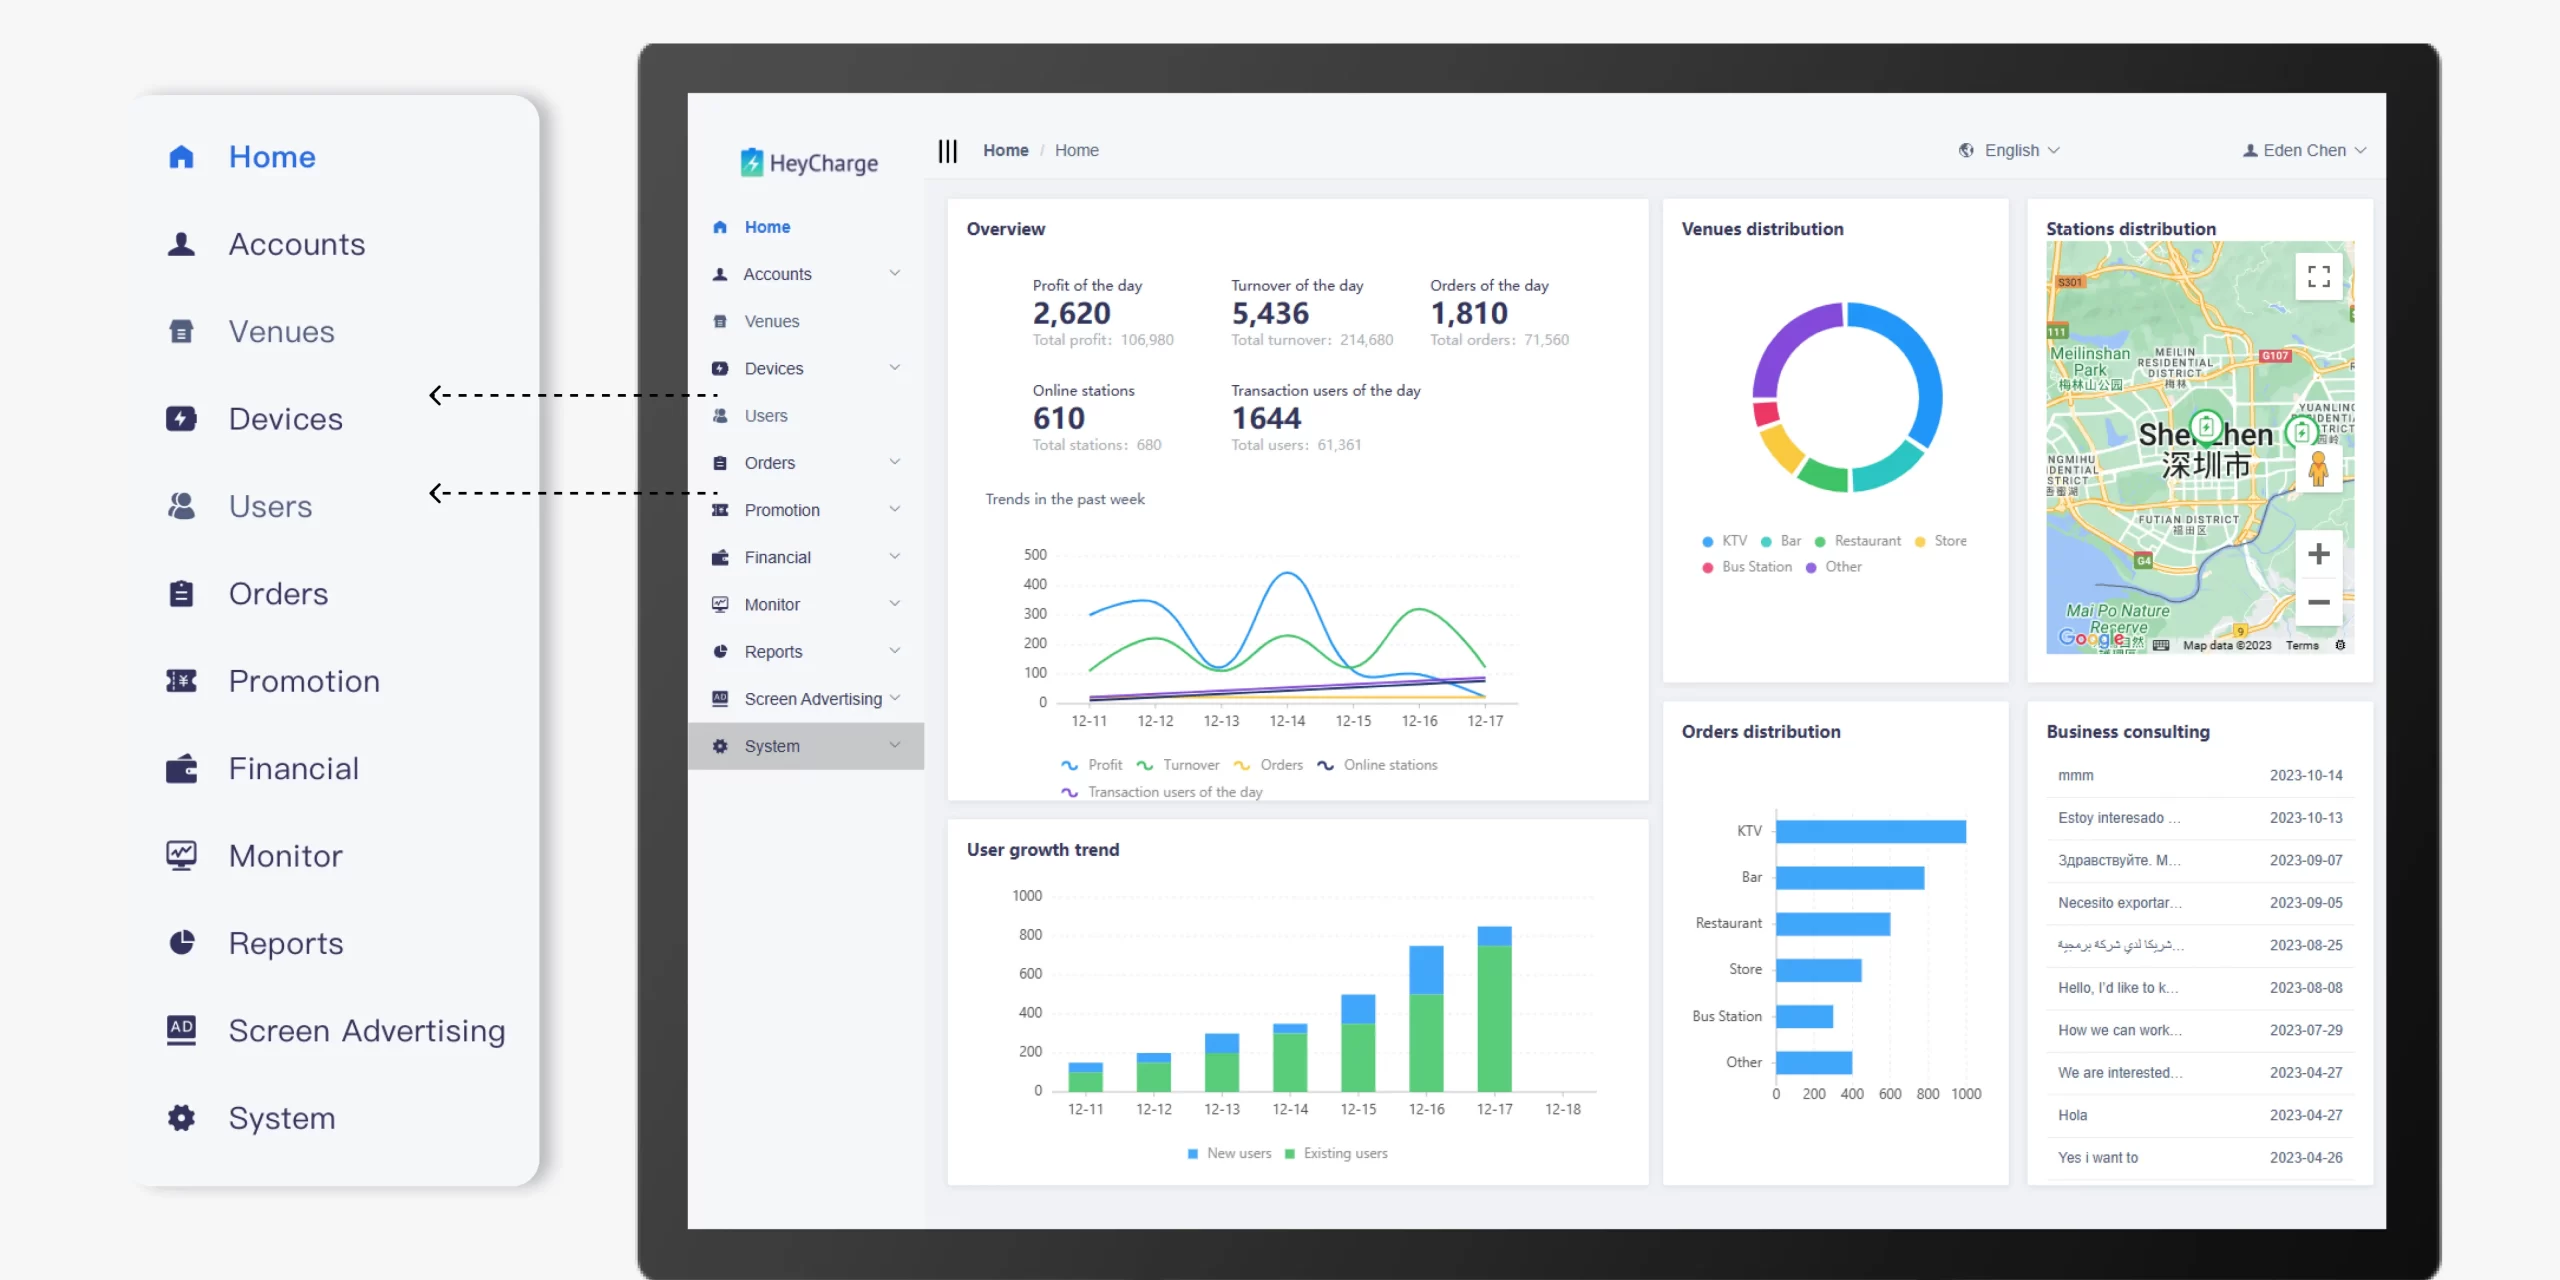The image size is (2560, 1280).
Task: Click the globe language icon
Action: [x=1966, y=150]
